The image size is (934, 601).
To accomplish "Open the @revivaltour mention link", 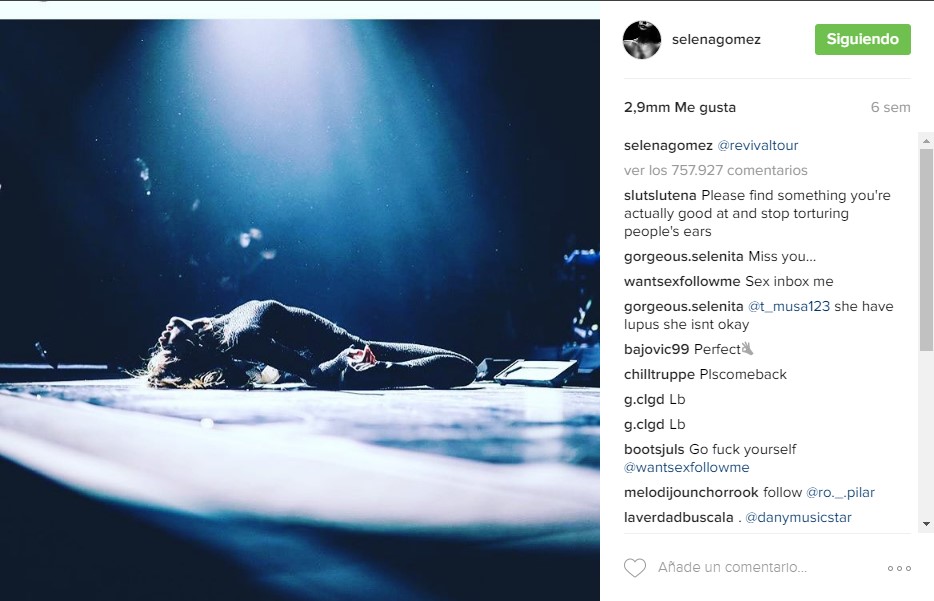I will pyautogui.click(x=758, y=145).
